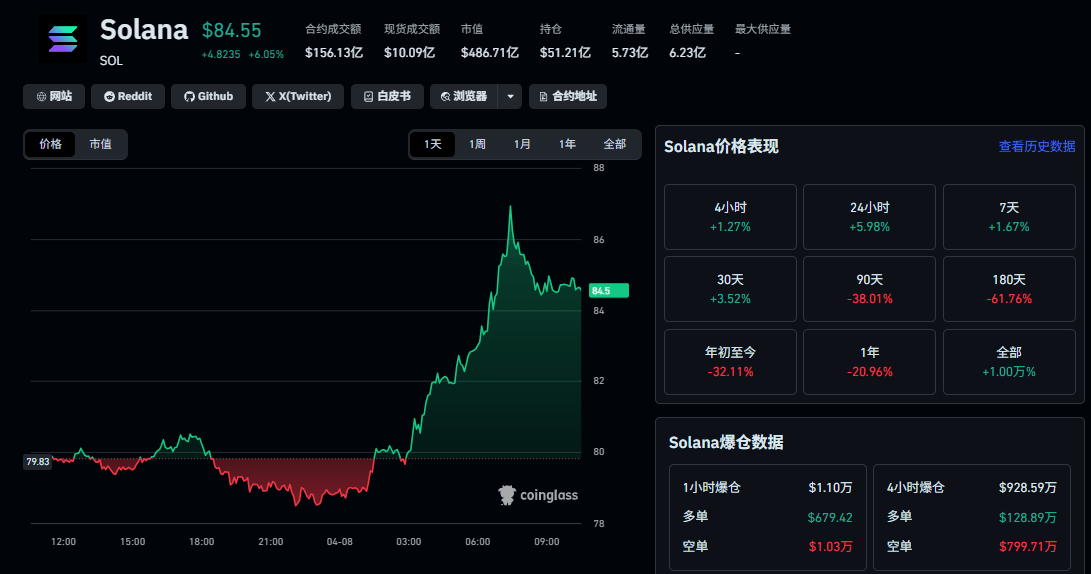Open the Github repository button

pos(208,97)
